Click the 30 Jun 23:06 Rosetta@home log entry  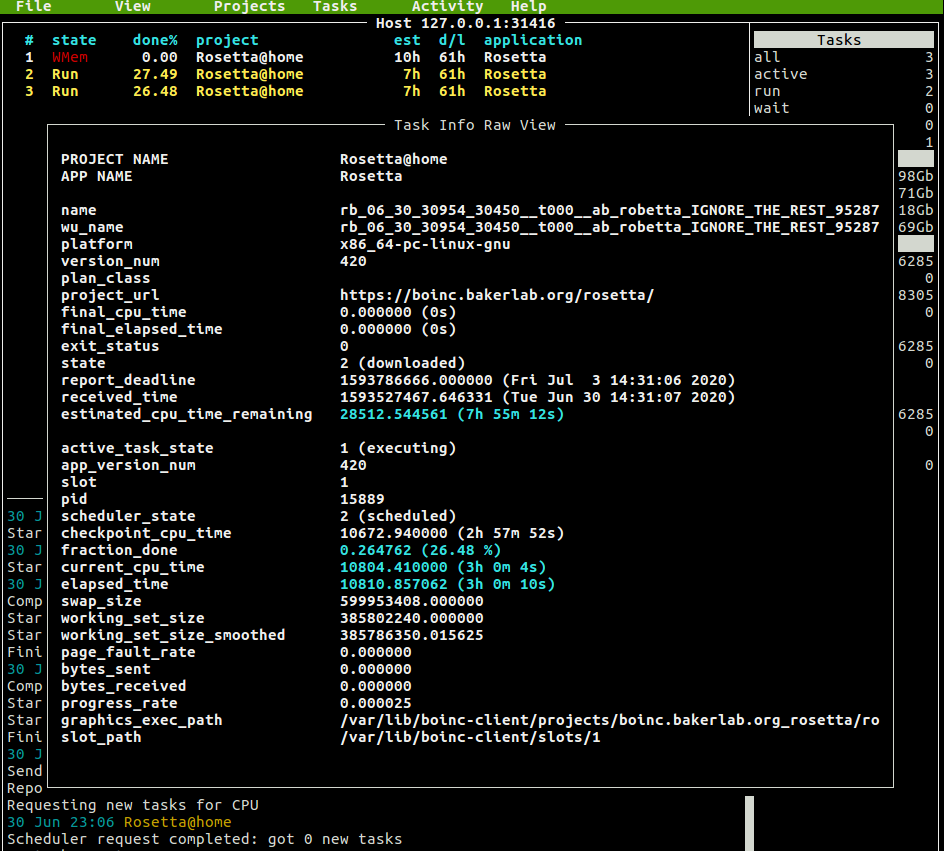[119, 822]
